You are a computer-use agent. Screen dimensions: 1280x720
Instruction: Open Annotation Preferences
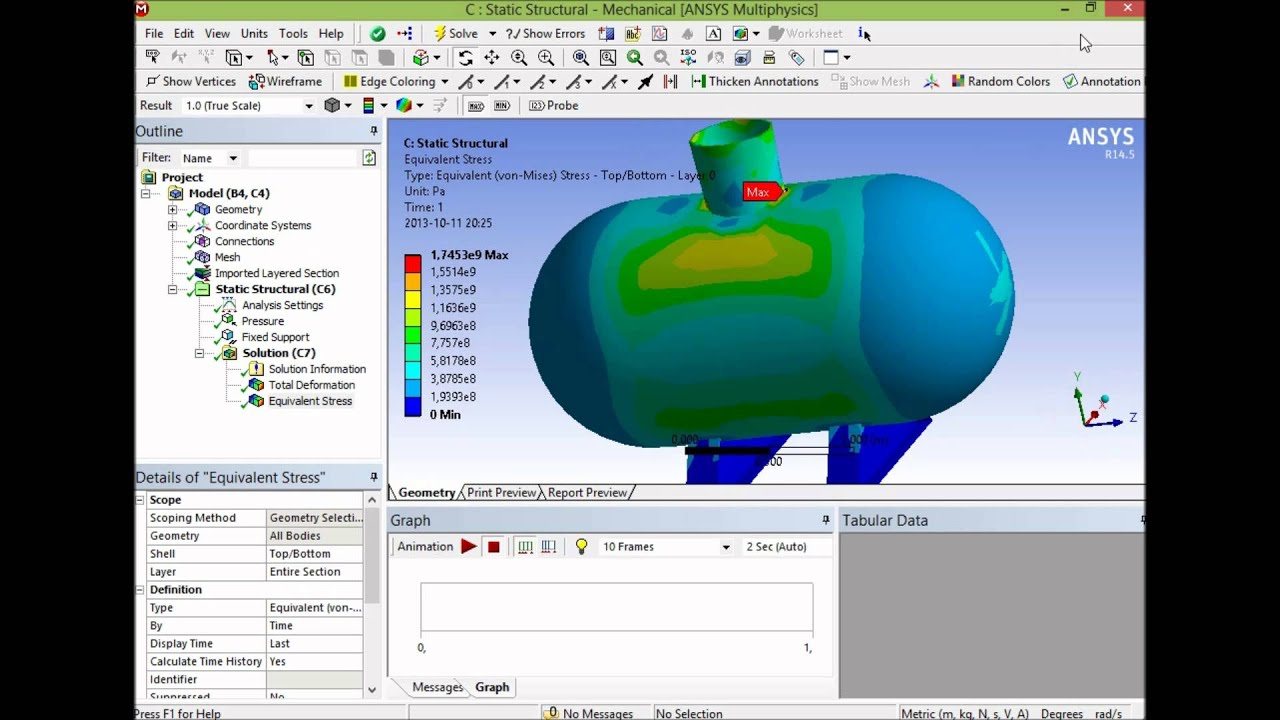[x=1101, y=82]
